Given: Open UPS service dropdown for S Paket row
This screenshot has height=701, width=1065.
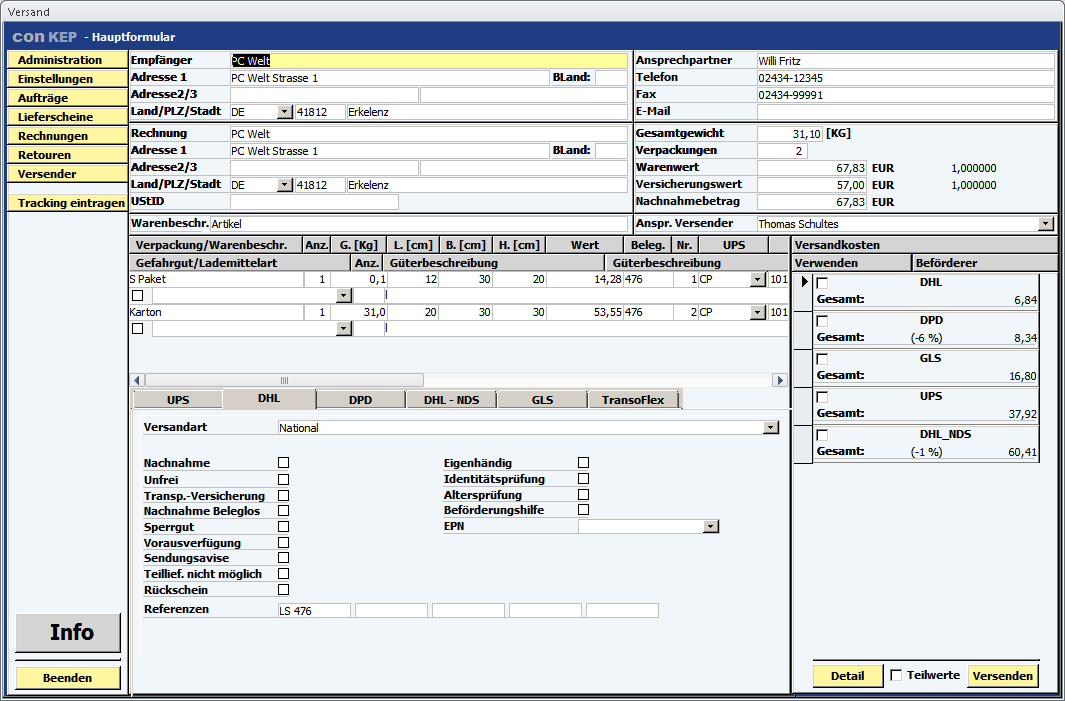Looking at the screenshot, I should tap(758, 279).
